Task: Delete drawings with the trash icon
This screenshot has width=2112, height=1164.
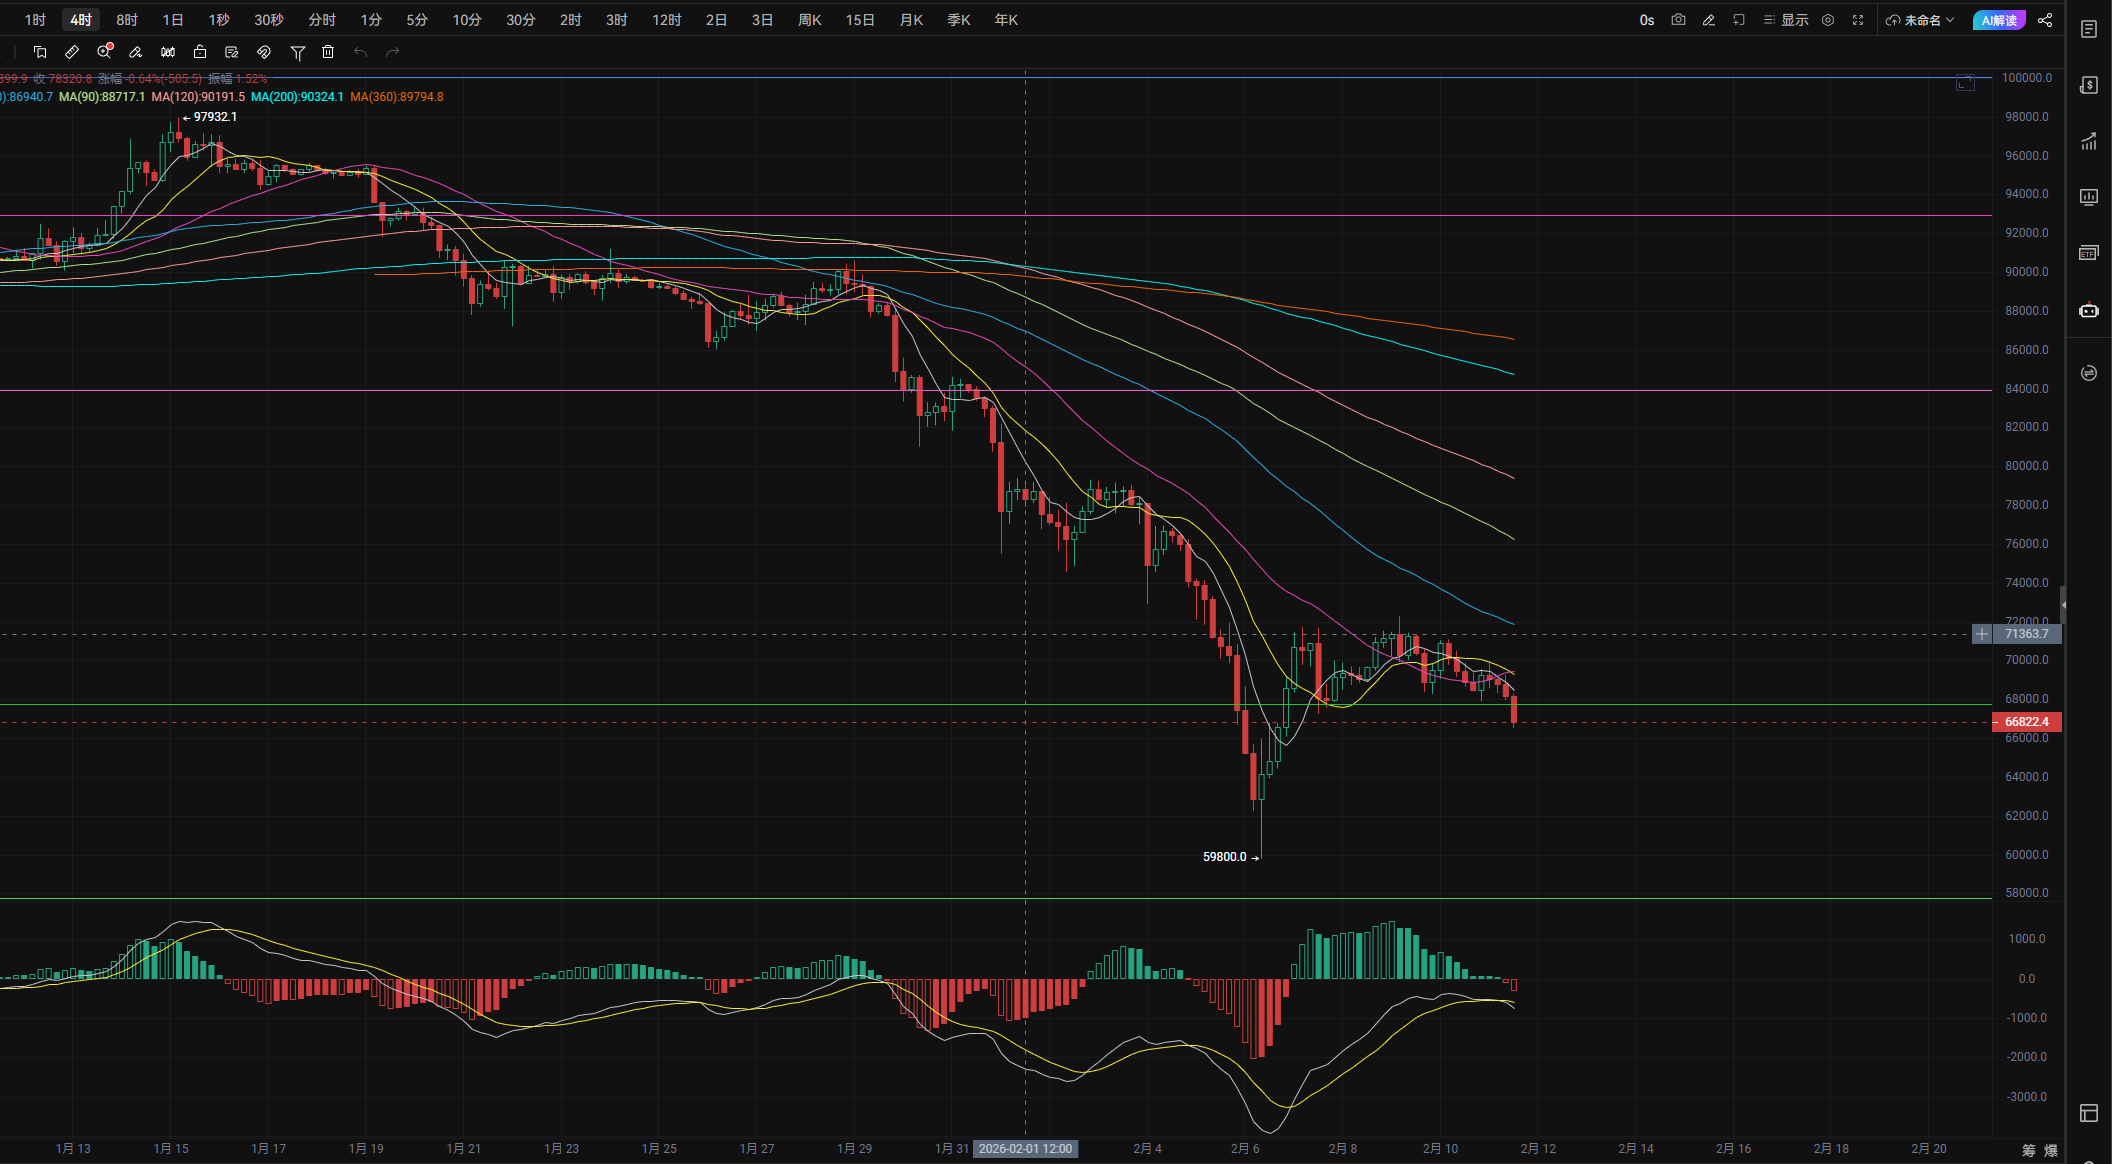Action: click(328, 52)
